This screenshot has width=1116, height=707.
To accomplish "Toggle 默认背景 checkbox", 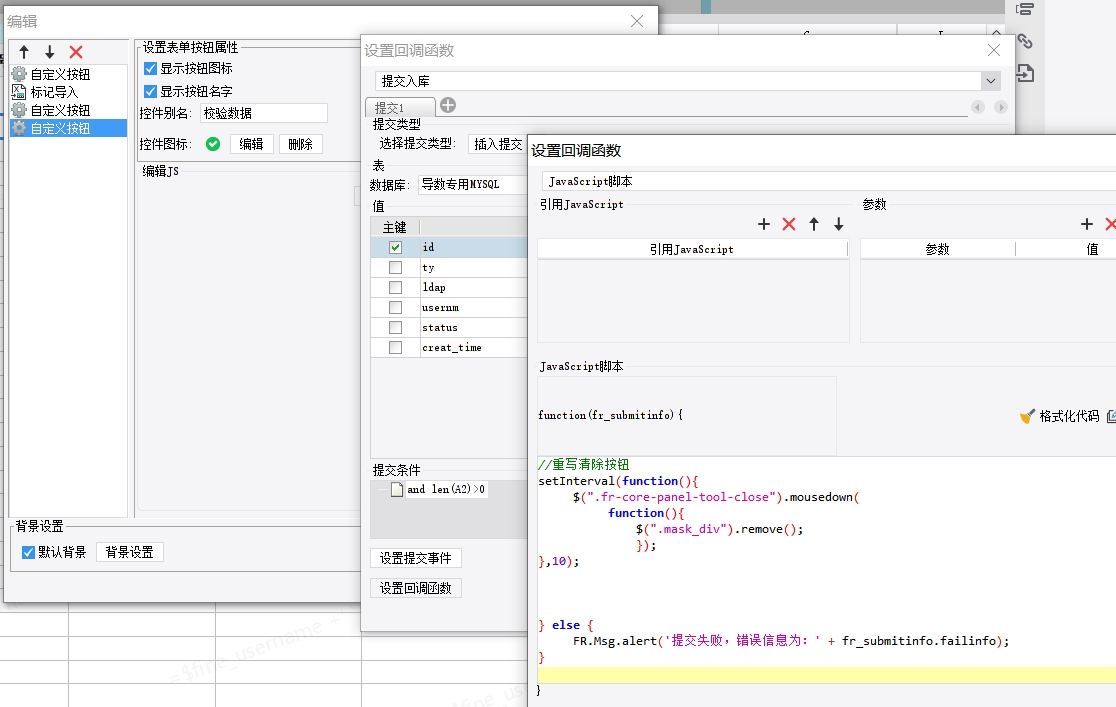I will coord(28,552).
